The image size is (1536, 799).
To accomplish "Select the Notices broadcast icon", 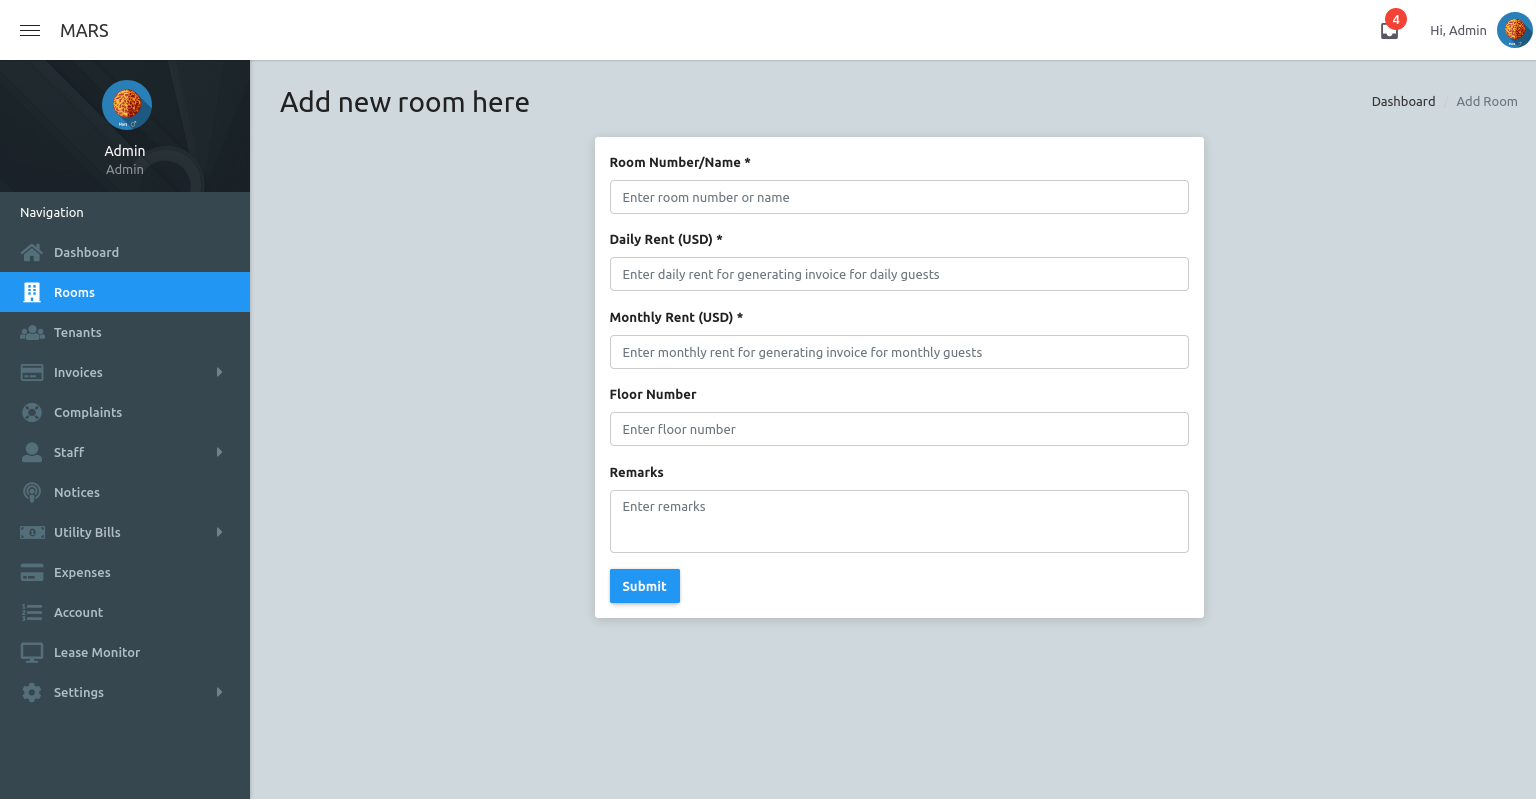I will pyautogui.click(x=32, y=492).
